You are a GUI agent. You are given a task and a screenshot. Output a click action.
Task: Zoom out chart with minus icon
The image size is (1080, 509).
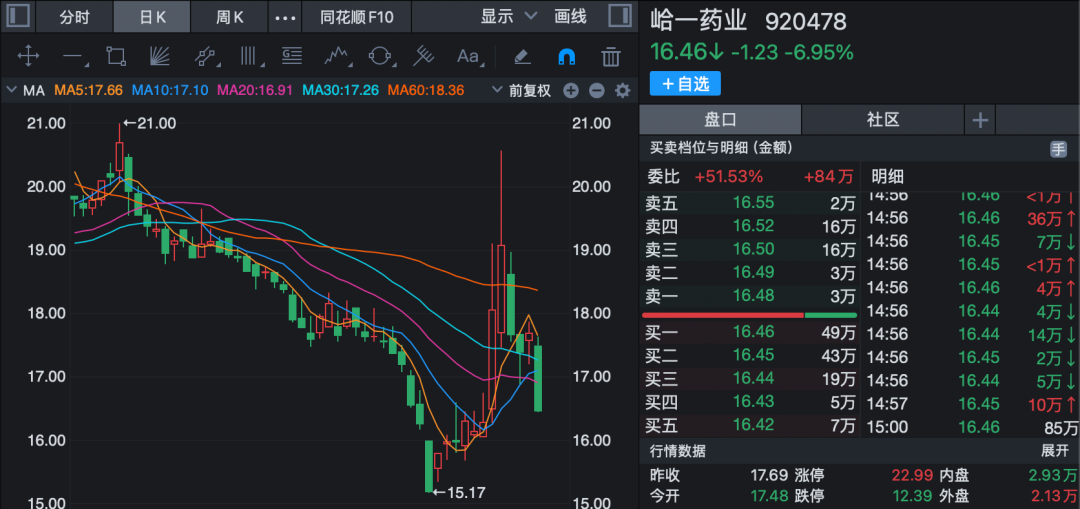597,91
